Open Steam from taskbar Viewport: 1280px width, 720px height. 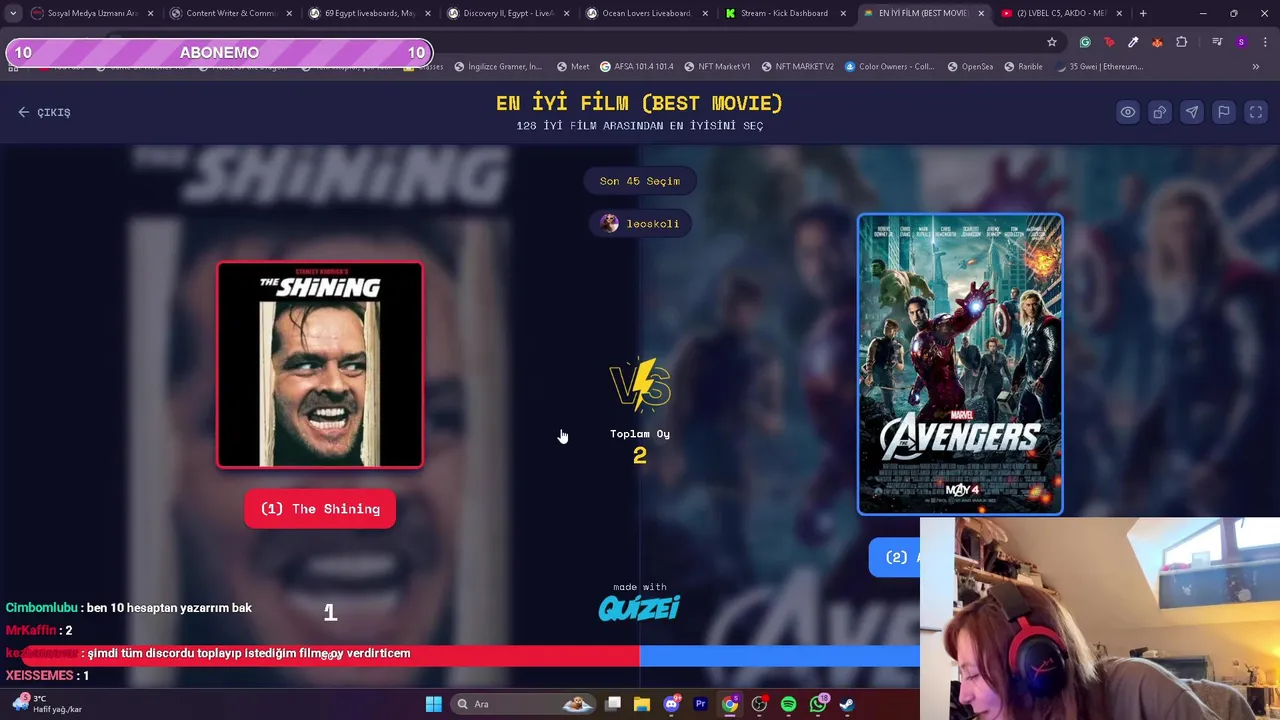847,704
